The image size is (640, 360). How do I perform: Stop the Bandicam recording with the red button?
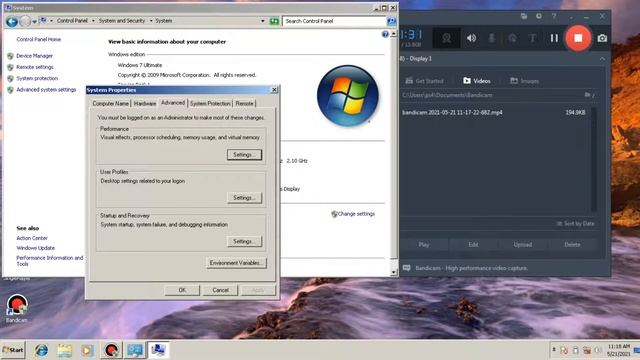coord(578,38)
